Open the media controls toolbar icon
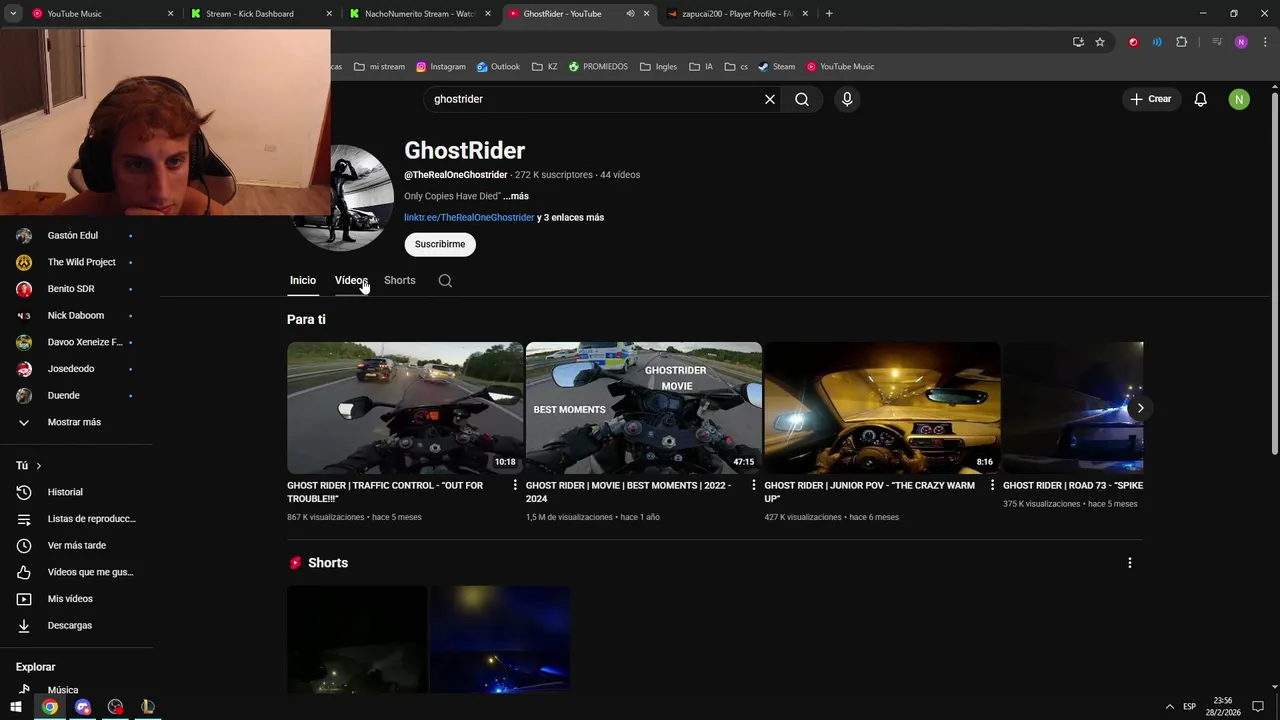This screenshot has height=720, width=1280. coord(1217,42)
